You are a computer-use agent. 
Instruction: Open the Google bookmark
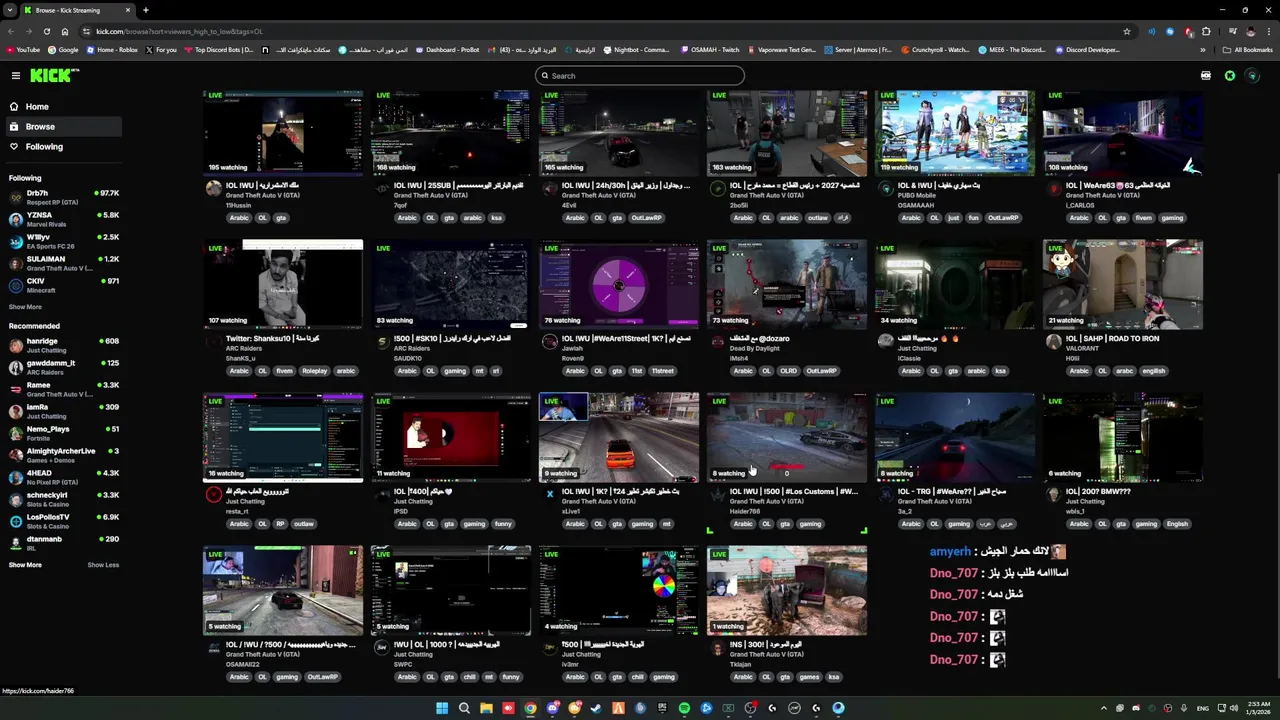63,50
